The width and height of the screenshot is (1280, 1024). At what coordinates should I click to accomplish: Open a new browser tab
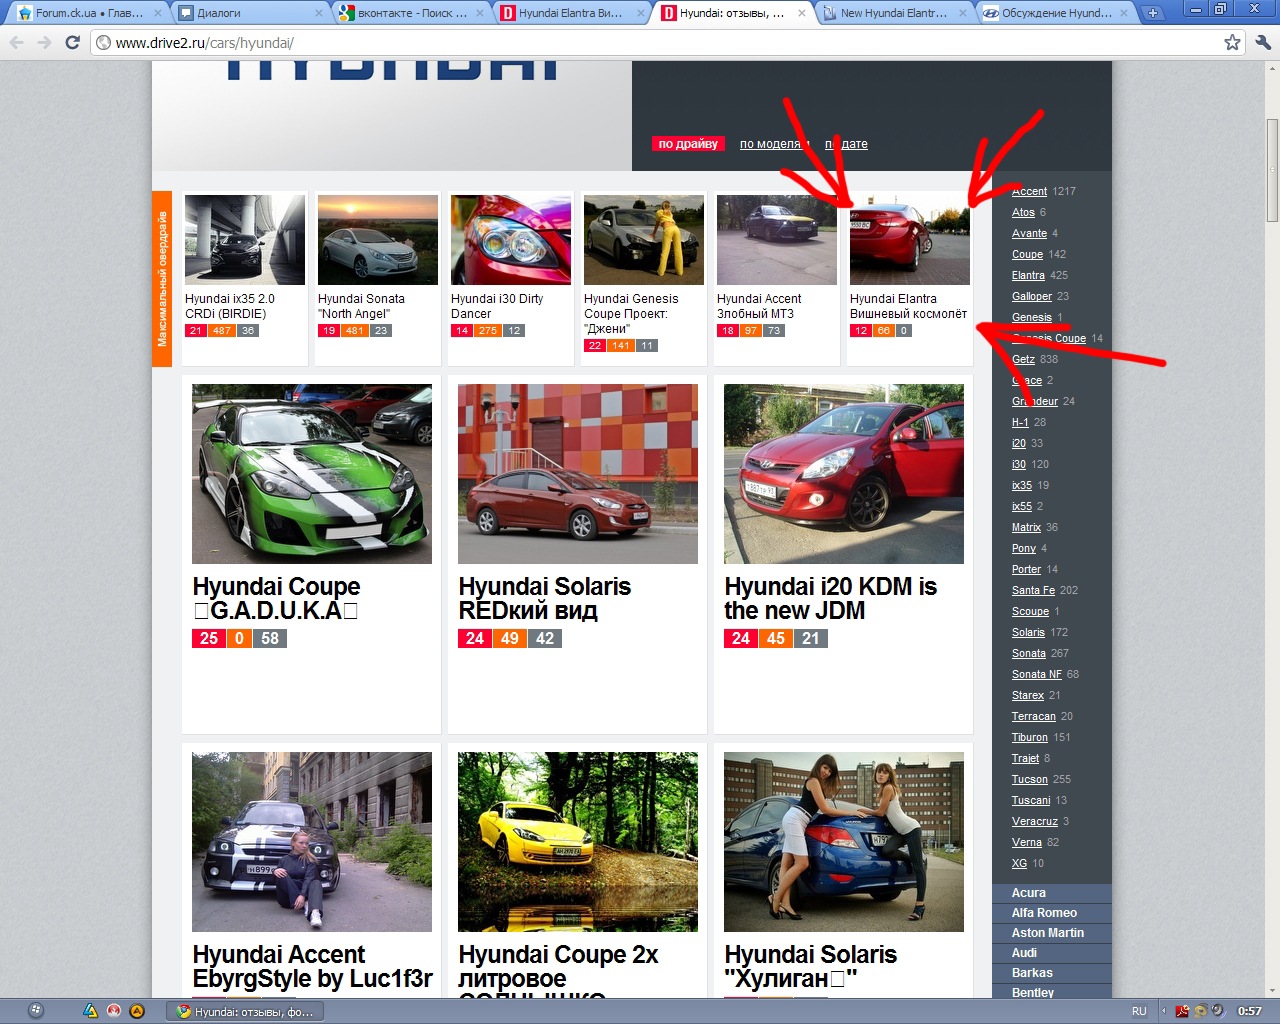pos(1153,13)
